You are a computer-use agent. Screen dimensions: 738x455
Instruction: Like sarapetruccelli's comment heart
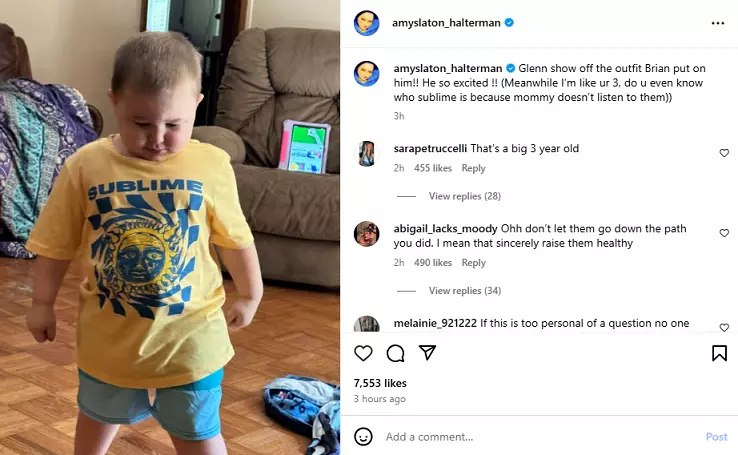pyautogui.click(x=724, y=153)
